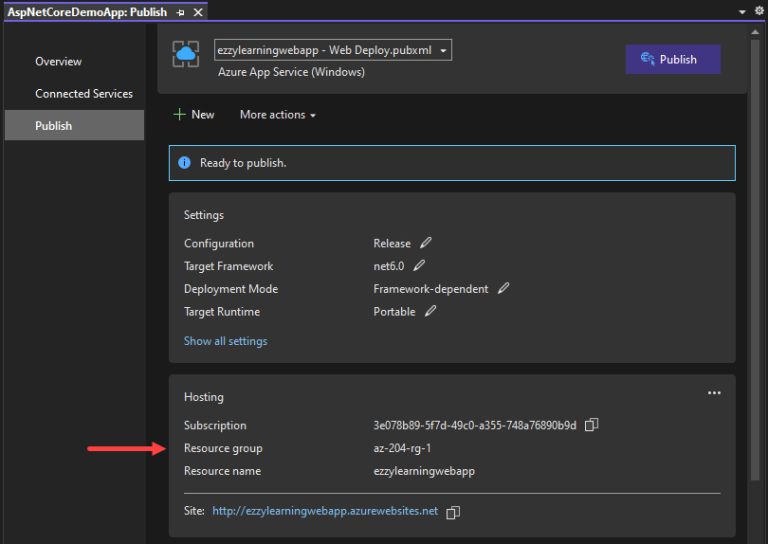Viewport: 768px width, 544px height.
Task: Open the tab list dropdown arrow
Action: point(742,12)
